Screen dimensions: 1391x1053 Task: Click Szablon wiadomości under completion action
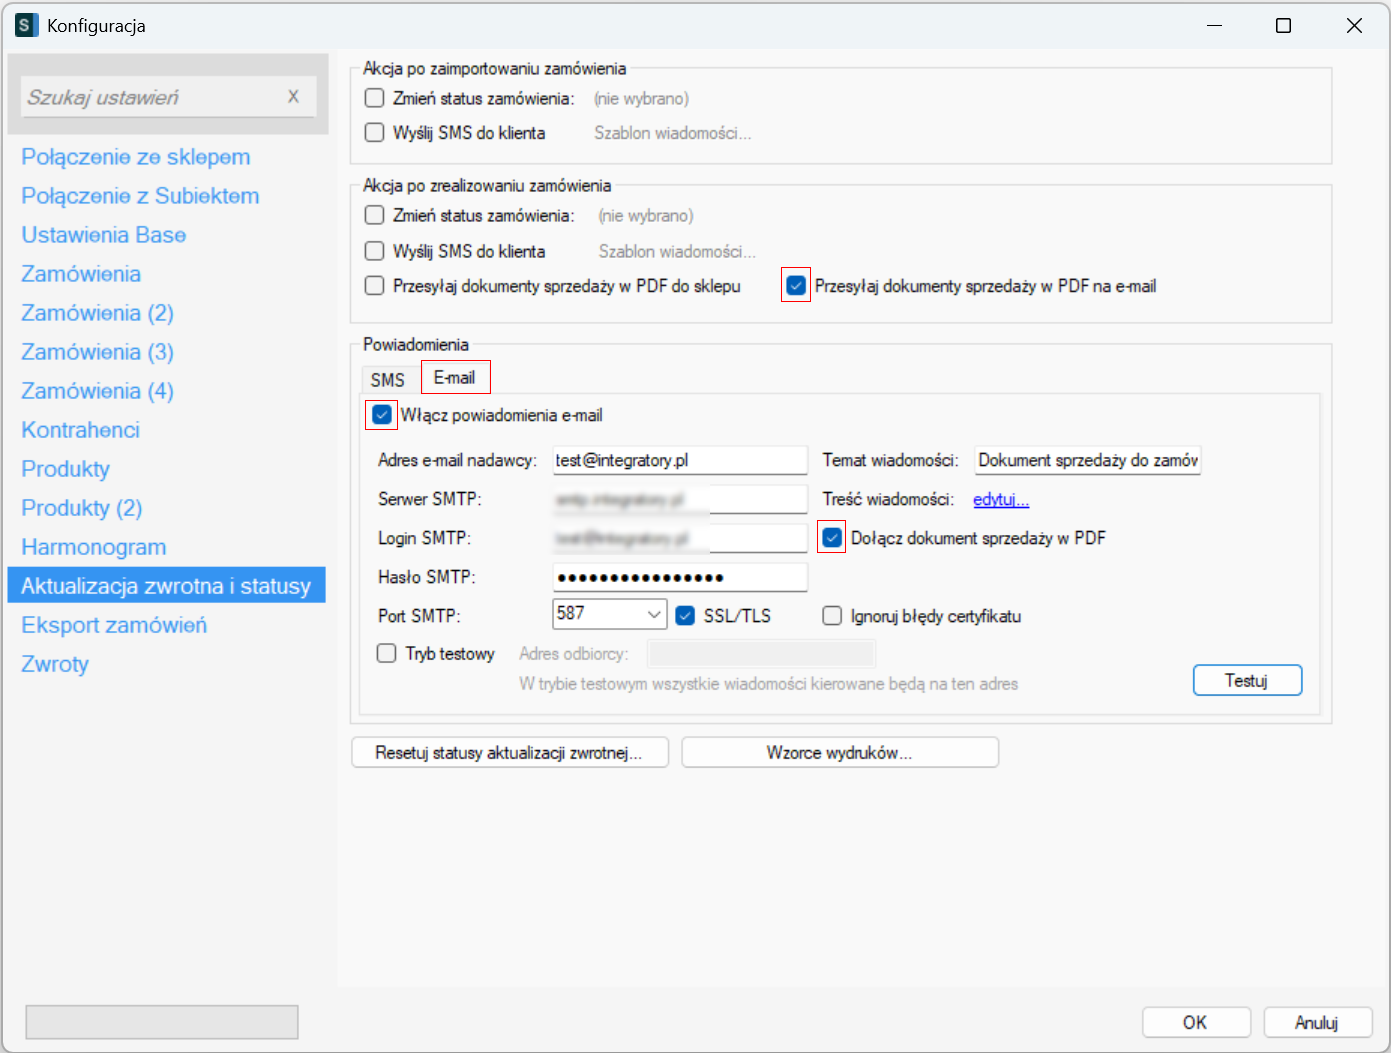pos(677,251)
